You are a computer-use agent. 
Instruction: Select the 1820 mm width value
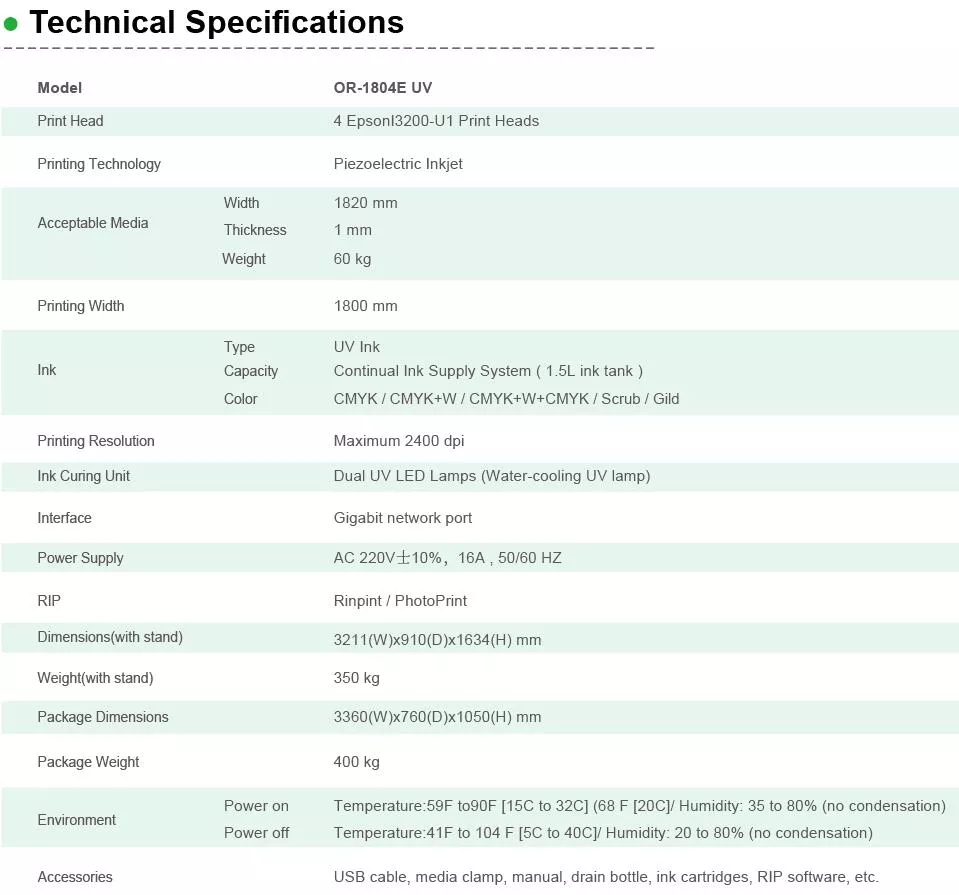click(365, 203)
